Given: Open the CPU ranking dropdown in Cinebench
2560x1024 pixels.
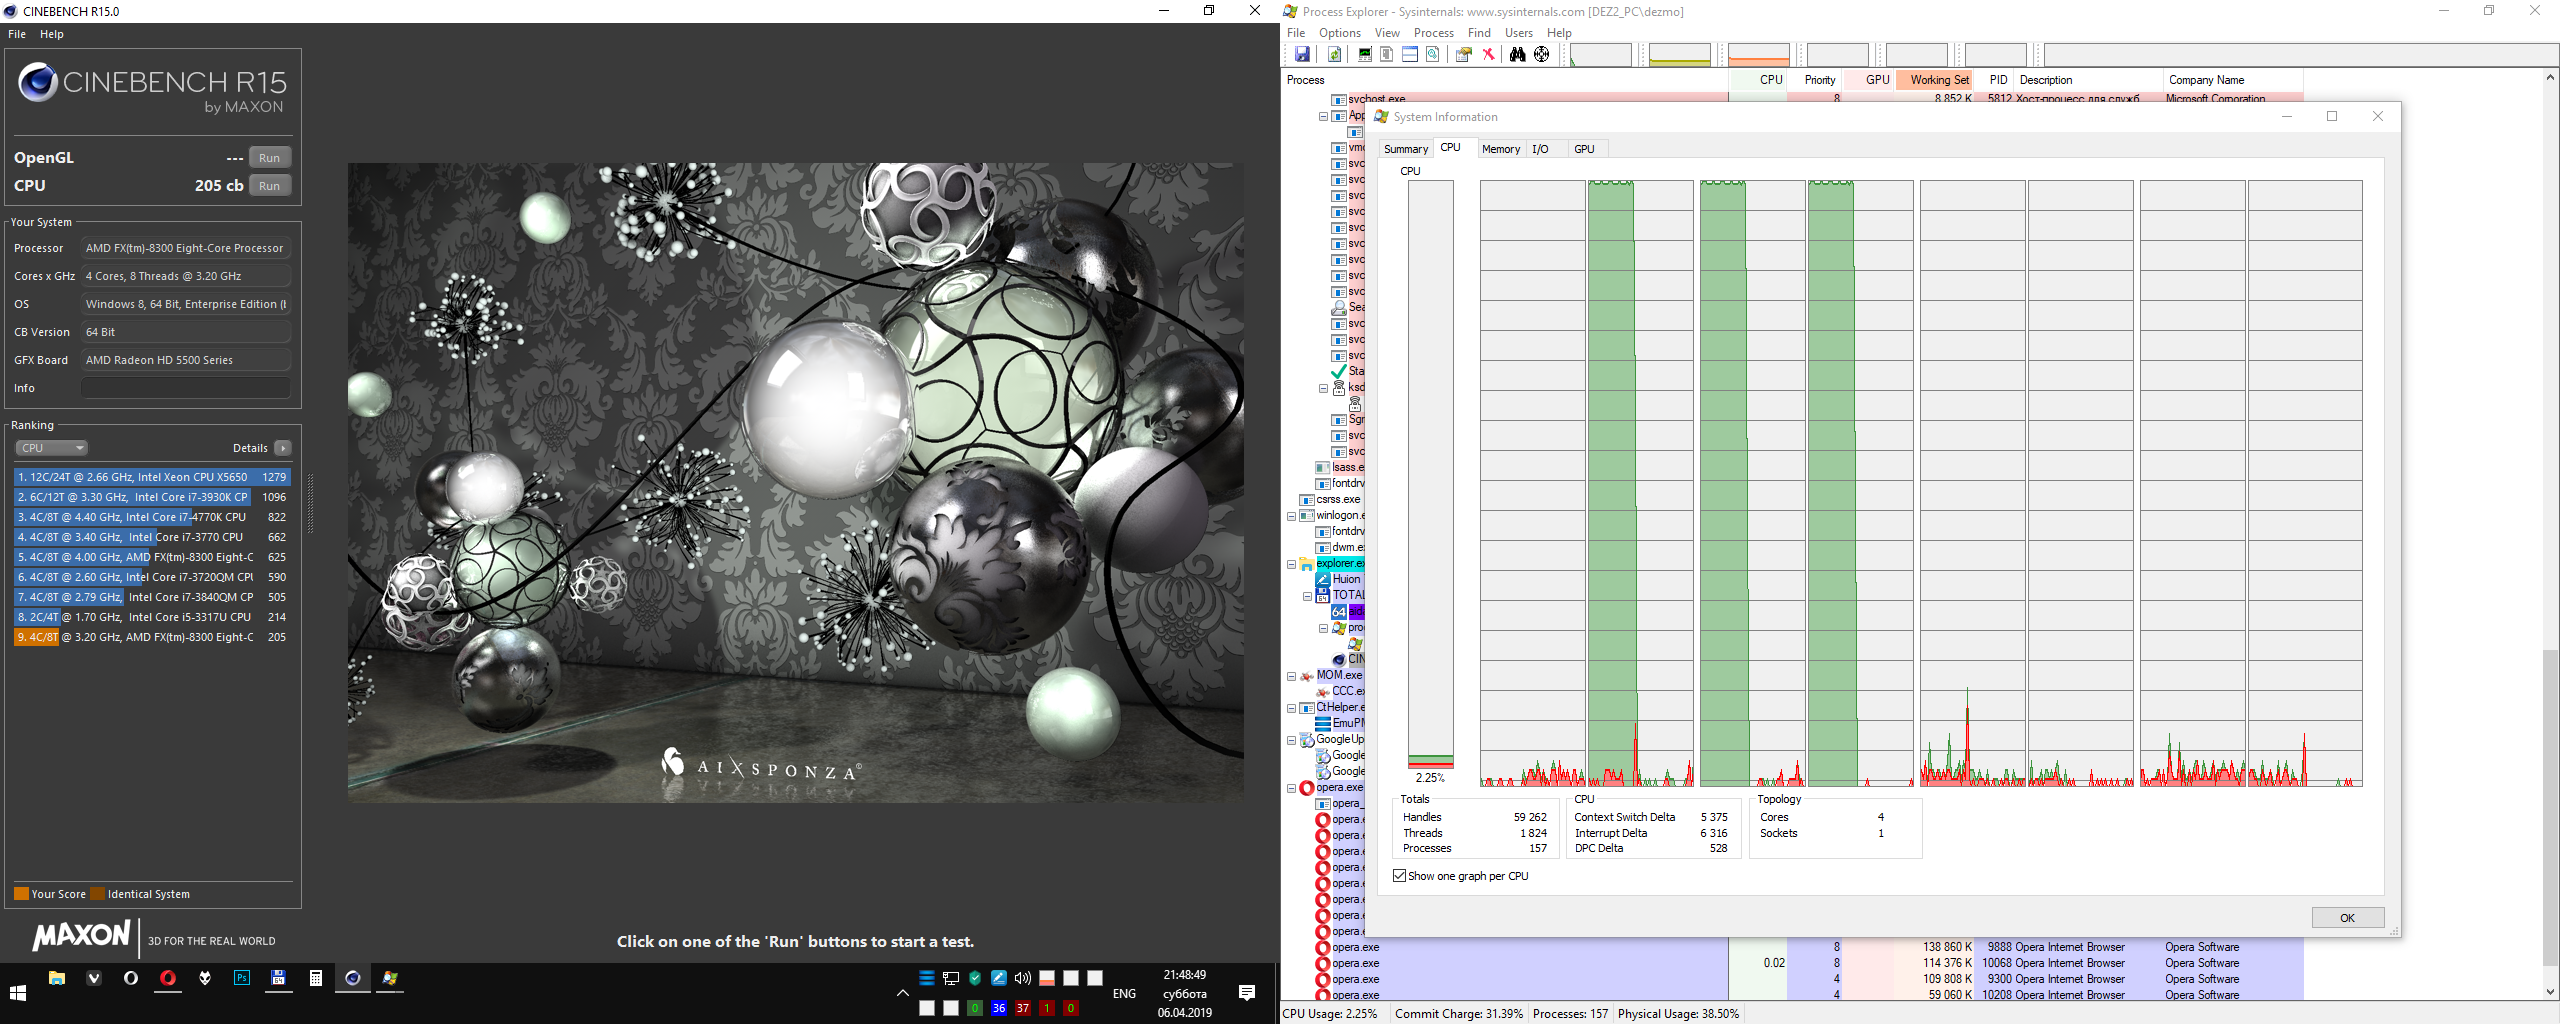Looking at the screenshot, I should tap(51, 448).
